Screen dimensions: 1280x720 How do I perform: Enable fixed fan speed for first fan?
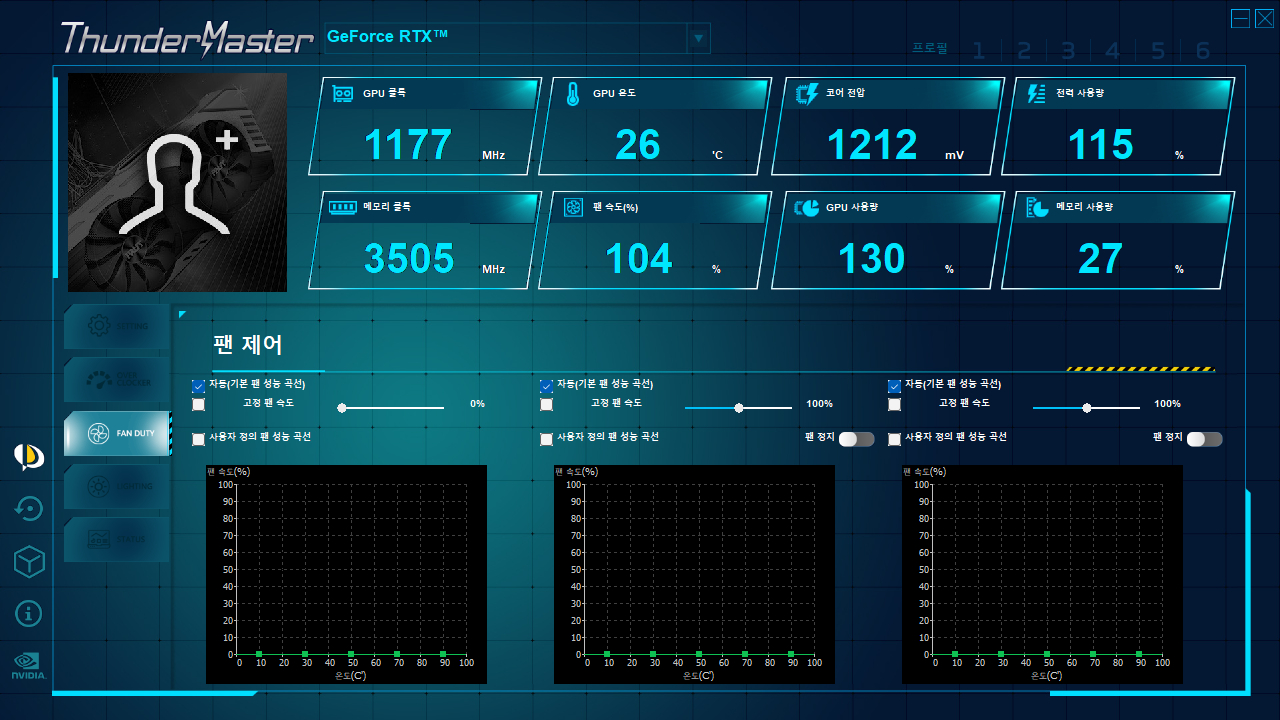click(x=198, y=405)
